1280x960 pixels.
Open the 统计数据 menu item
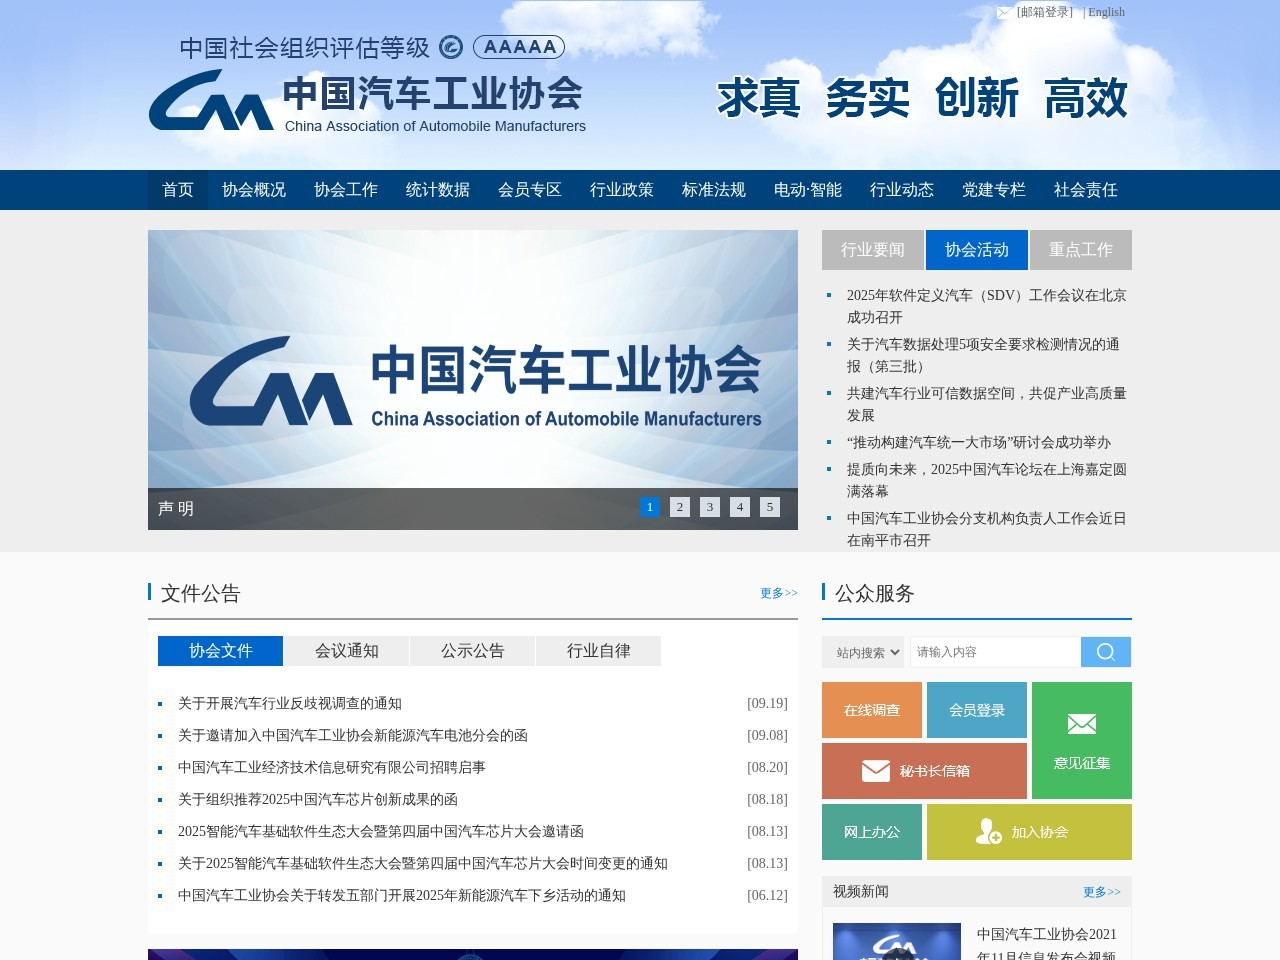tap(438, 190)
